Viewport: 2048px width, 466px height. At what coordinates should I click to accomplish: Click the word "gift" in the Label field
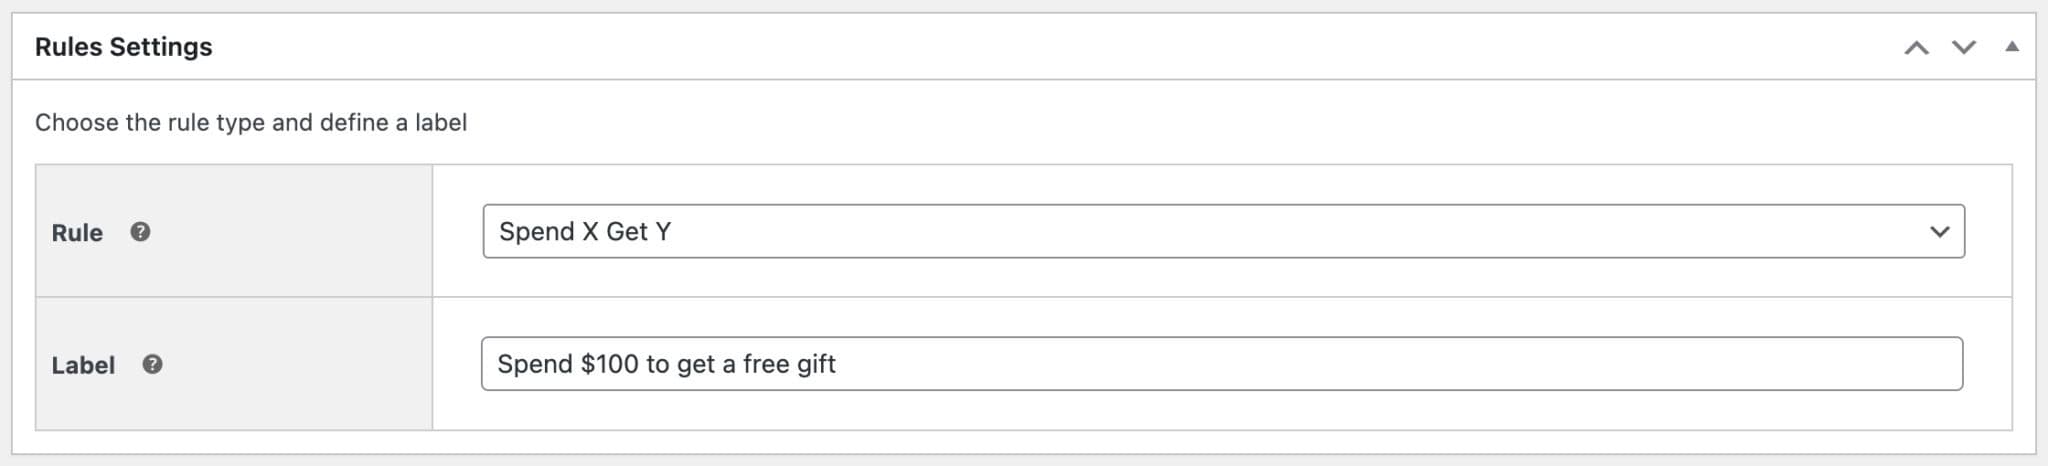pyautogui.click(x=816, y=364)
